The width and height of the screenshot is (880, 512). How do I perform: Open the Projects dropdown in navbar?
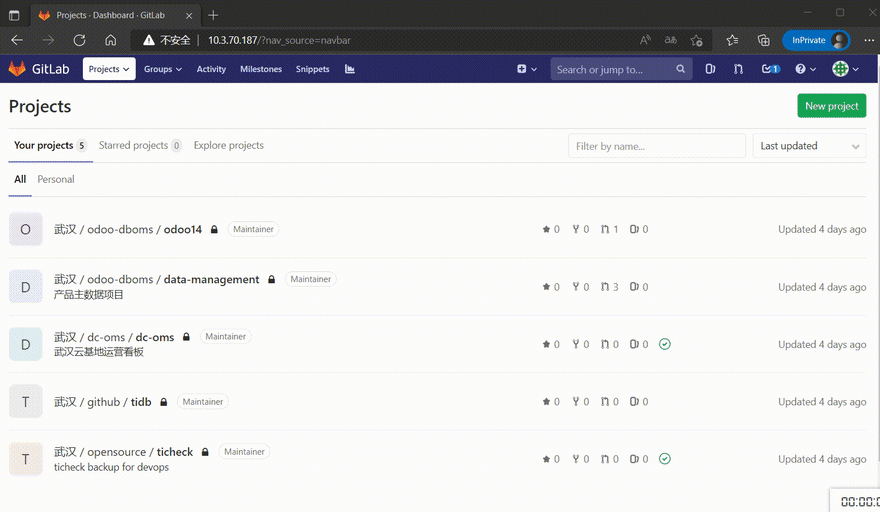point(109,69)
